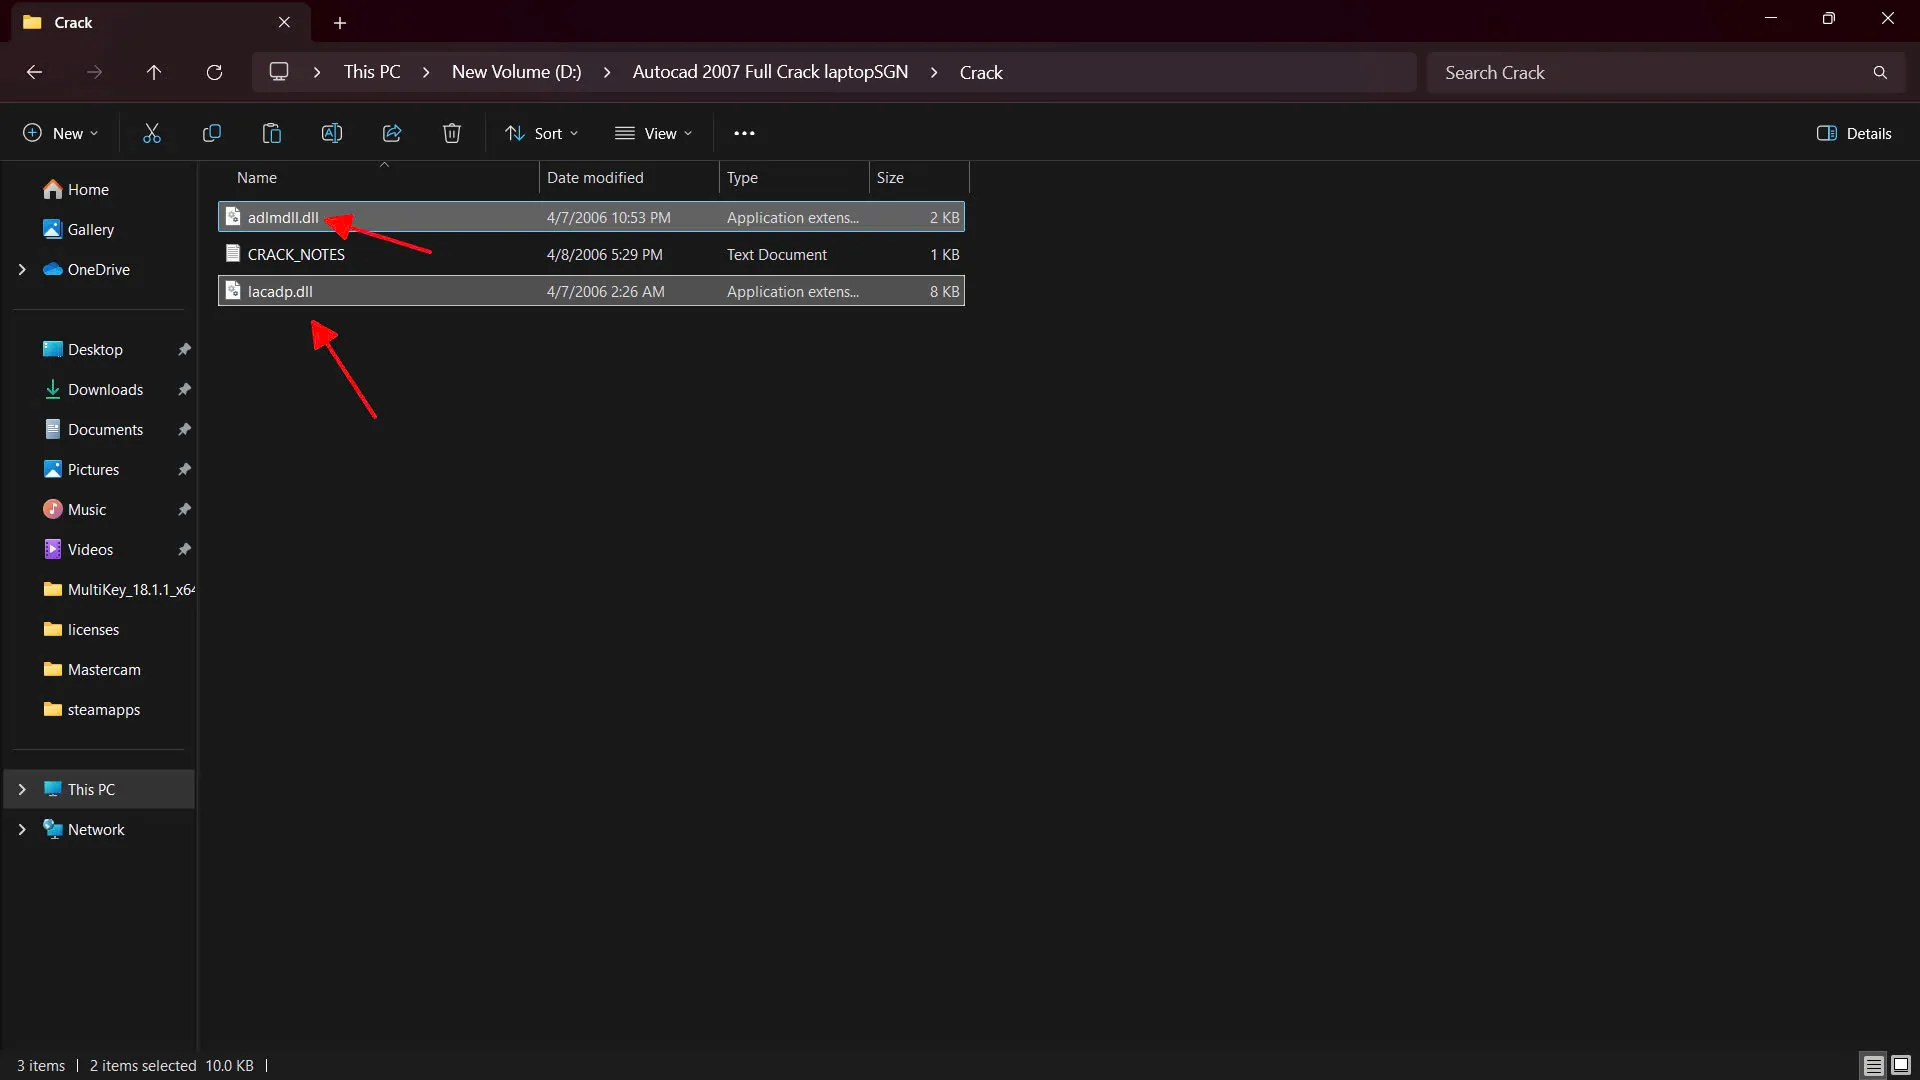This screenshot has width=1920, height=1080.
Task: Click the Cut scissors icon
Action: coord(152,133)
